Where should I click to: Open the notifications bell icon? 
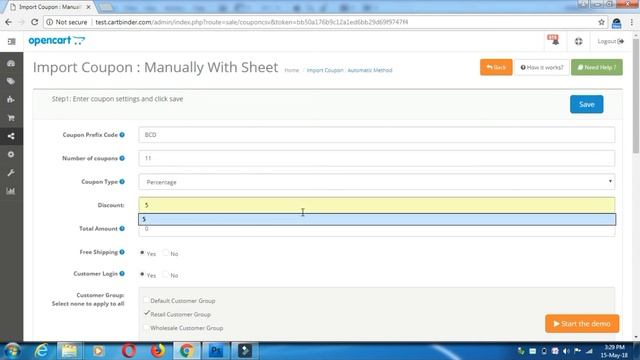coord(553,40)
